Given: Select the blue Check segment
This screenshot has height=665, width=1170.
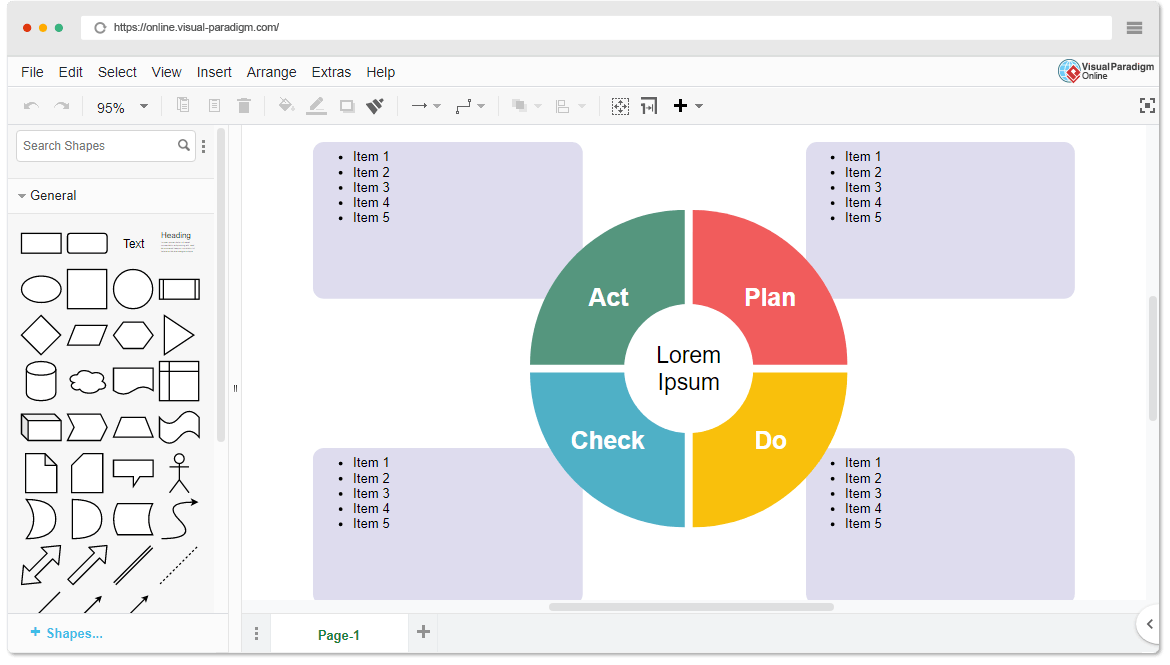Looking at the screenshot, I should [608, 448].
